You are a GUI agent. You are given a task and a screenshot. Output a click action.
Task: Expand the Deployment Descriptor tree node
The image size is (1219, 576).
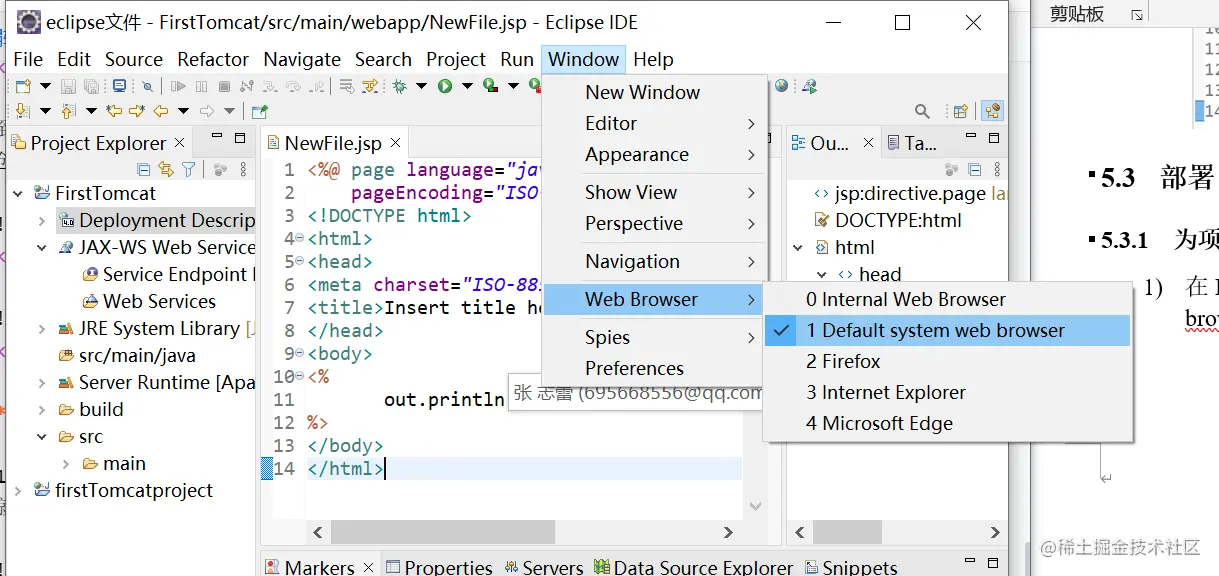click(x=42, y=220)
